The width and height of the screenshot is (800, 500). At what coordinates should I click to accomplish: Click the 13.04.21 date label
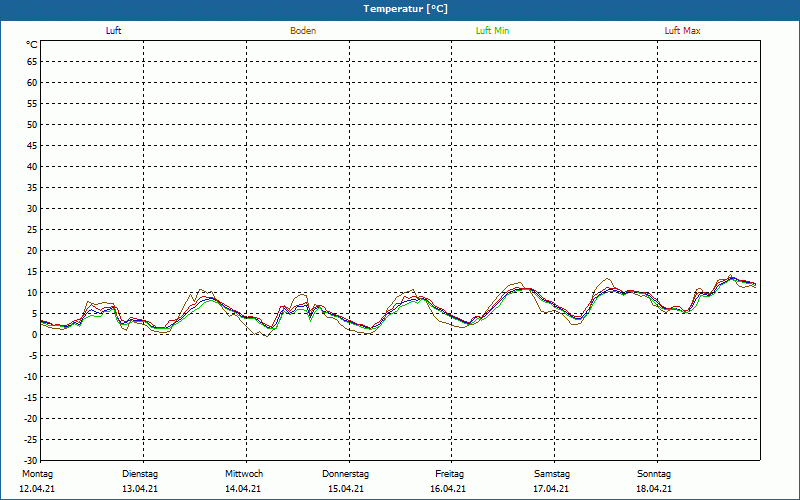(140, 489)
